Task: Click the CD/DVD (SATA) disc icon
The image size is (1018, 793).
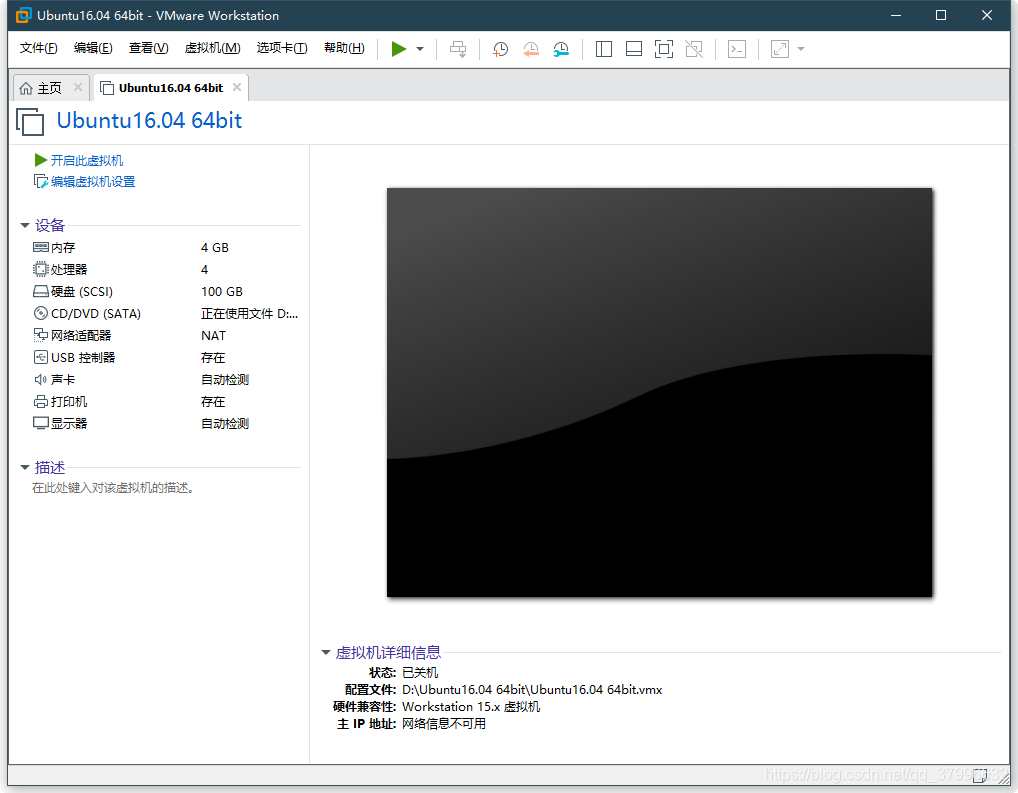Action: 40,314
